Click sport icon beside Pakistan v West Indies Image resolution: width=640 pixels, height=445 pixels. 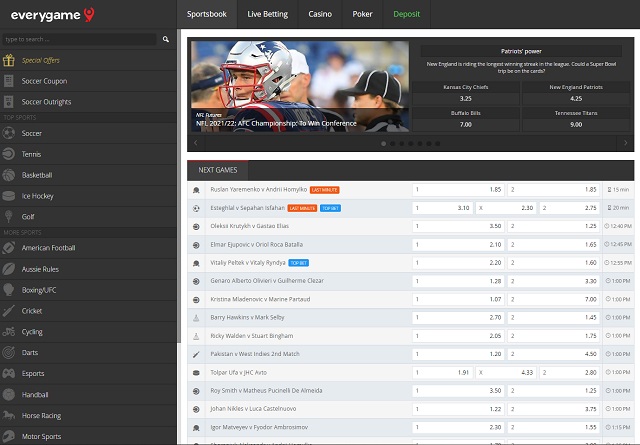coord(196,354)
